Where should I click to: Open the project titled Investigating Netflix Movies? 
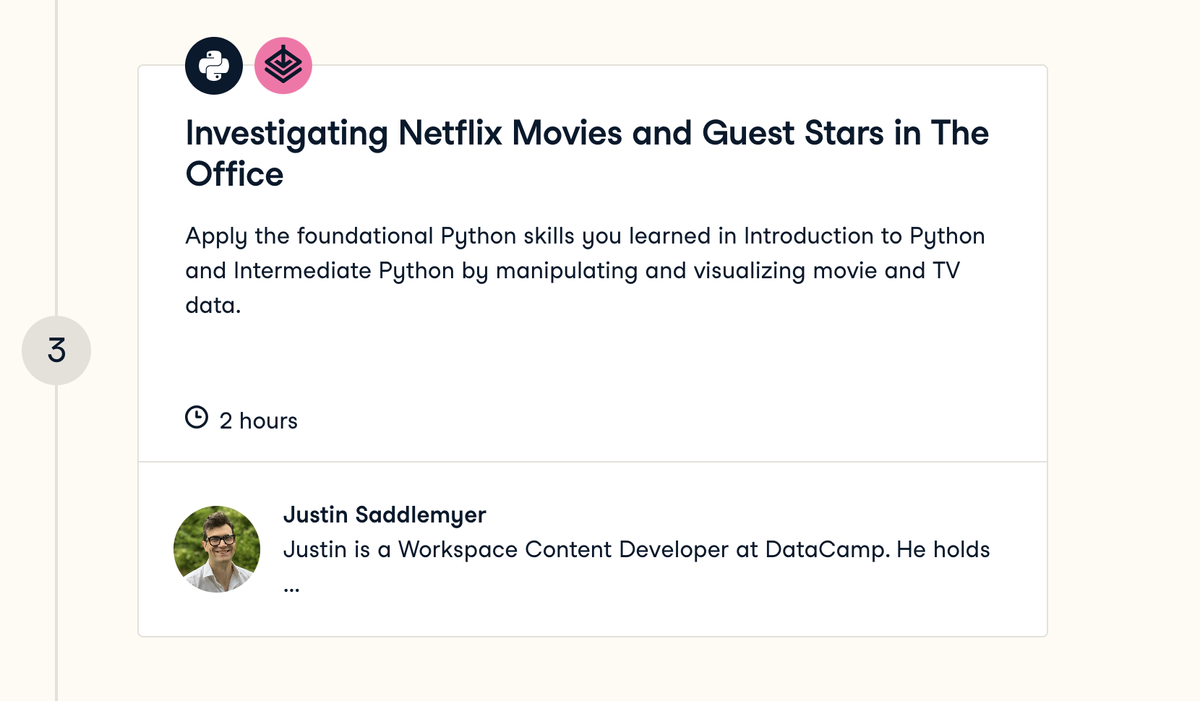(x=585, y=152)
